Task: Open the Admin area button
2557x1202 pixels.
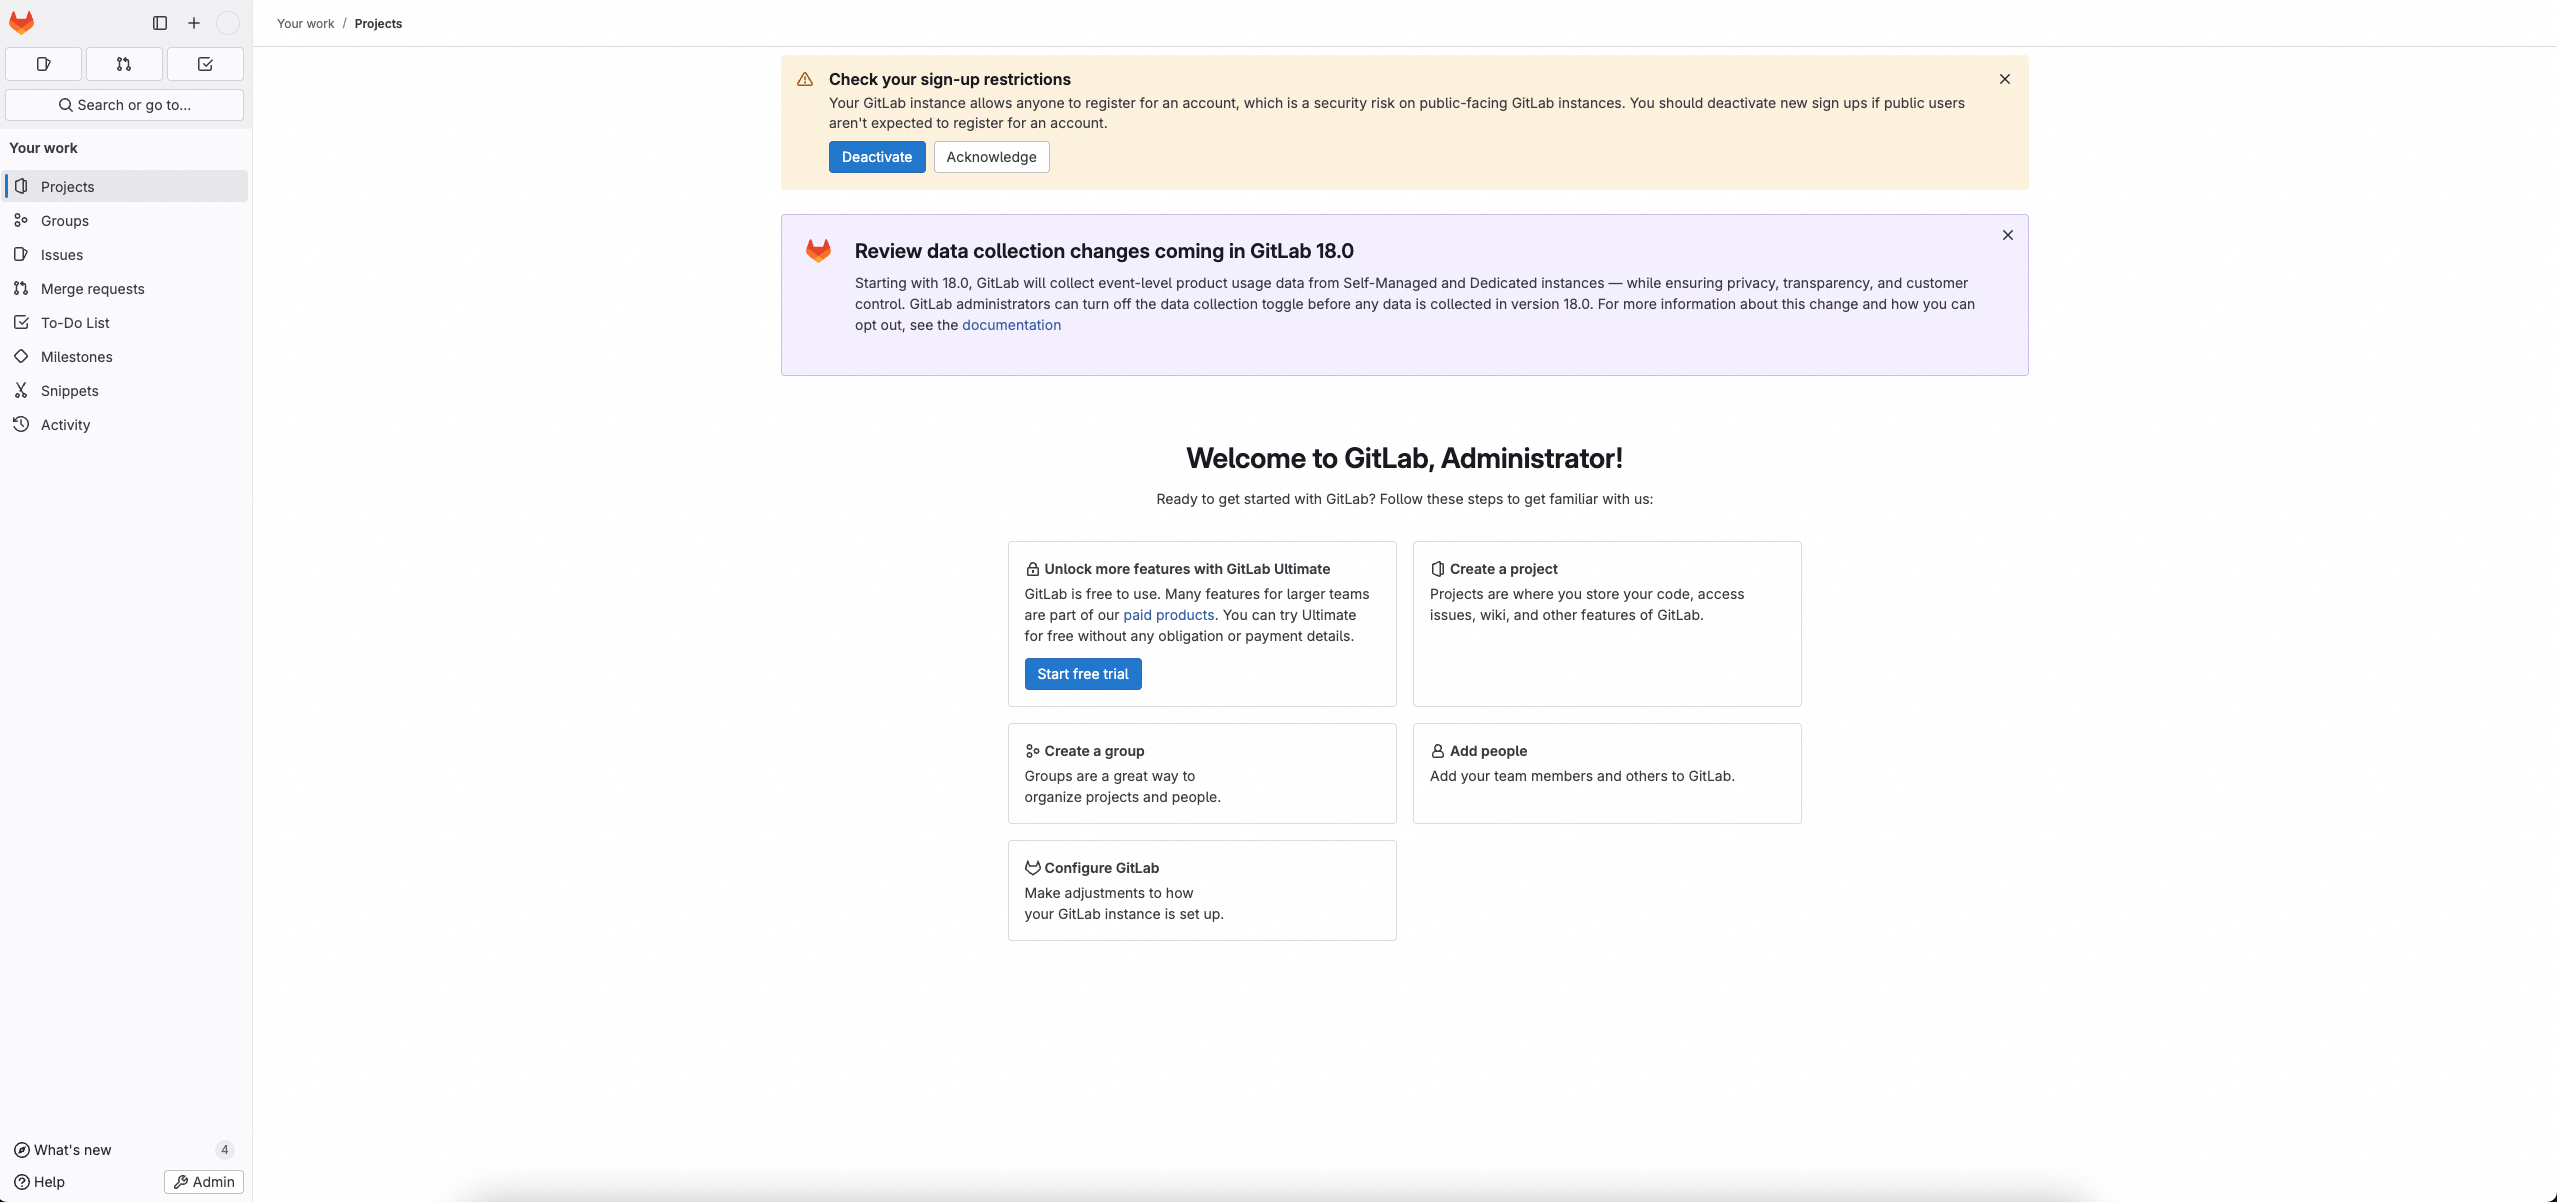Action: click(x=204, y=1182)
